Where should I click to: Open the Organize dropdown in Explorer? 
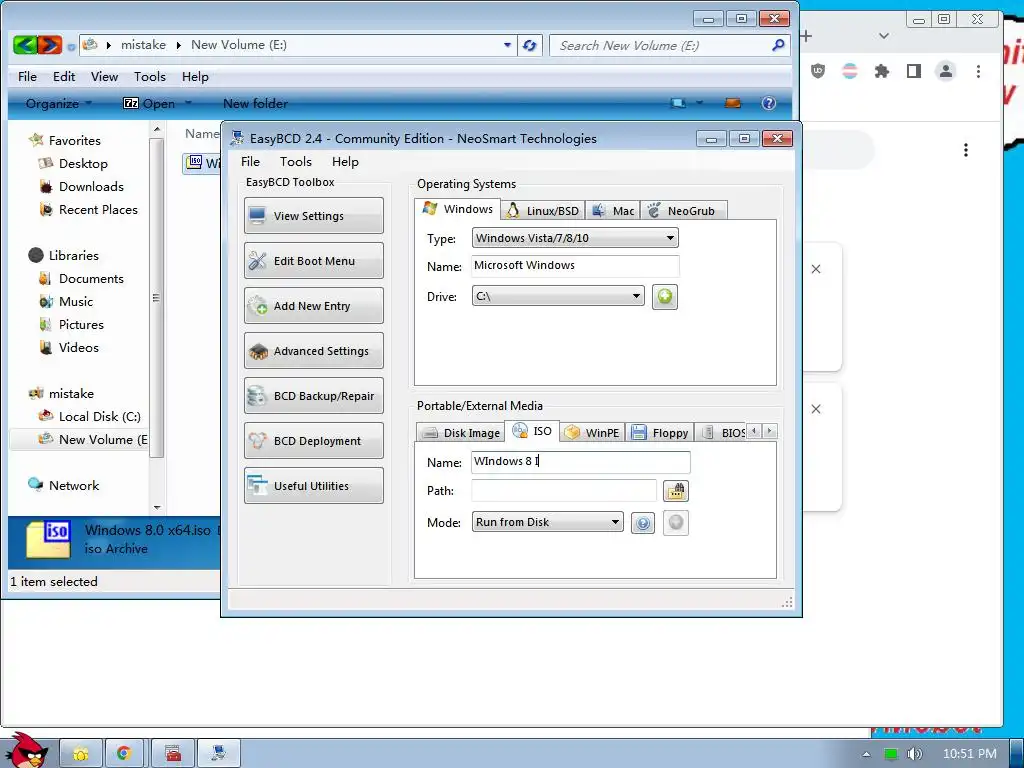[x=58, y=103]
